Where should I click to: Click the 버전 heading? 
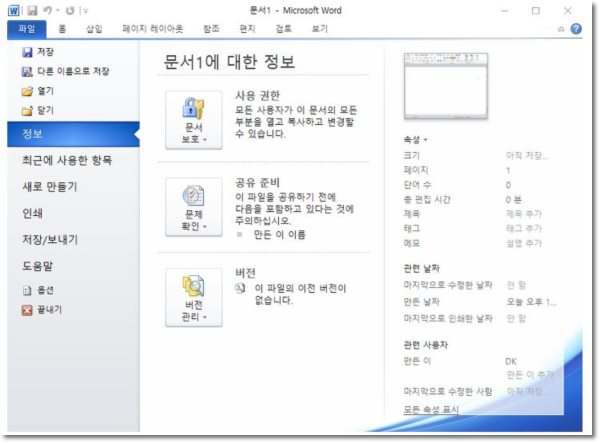[245, 273]
